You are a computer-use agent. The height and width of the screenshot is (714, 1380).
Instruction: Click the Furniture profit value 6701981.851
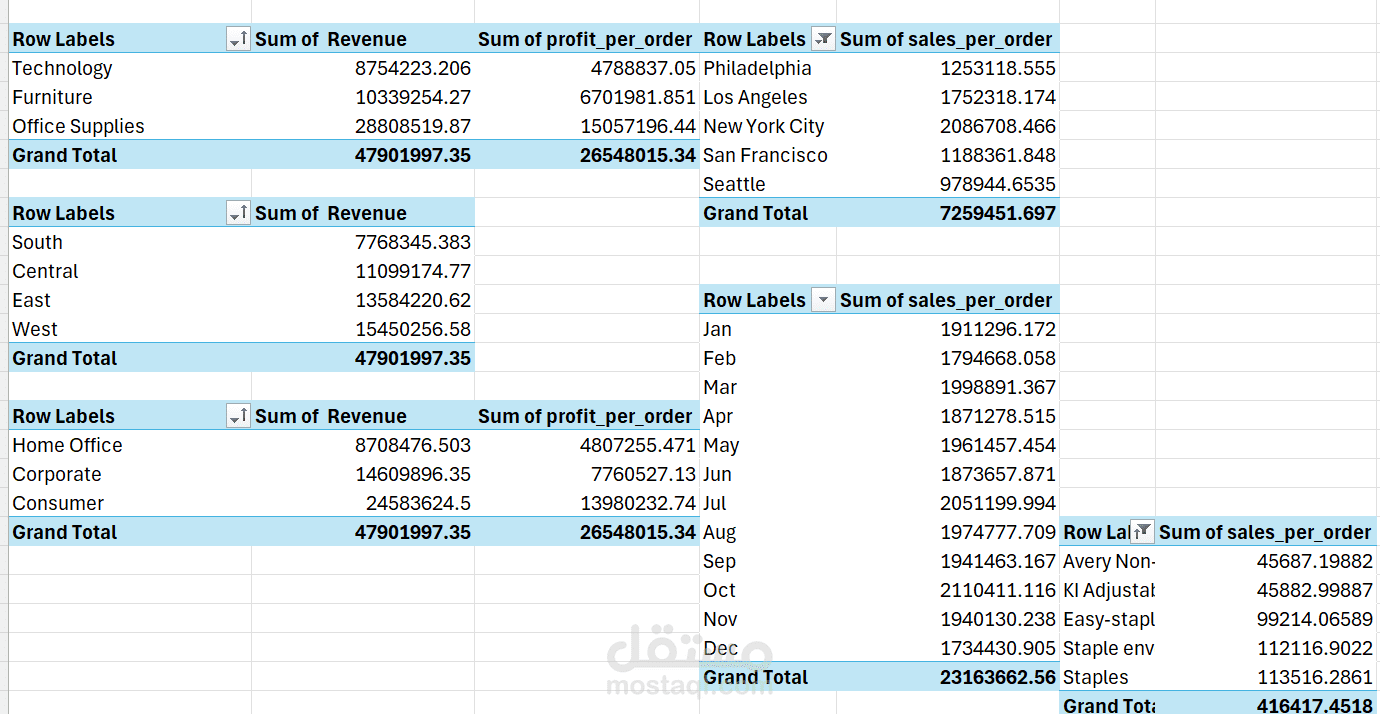(637, 98)
